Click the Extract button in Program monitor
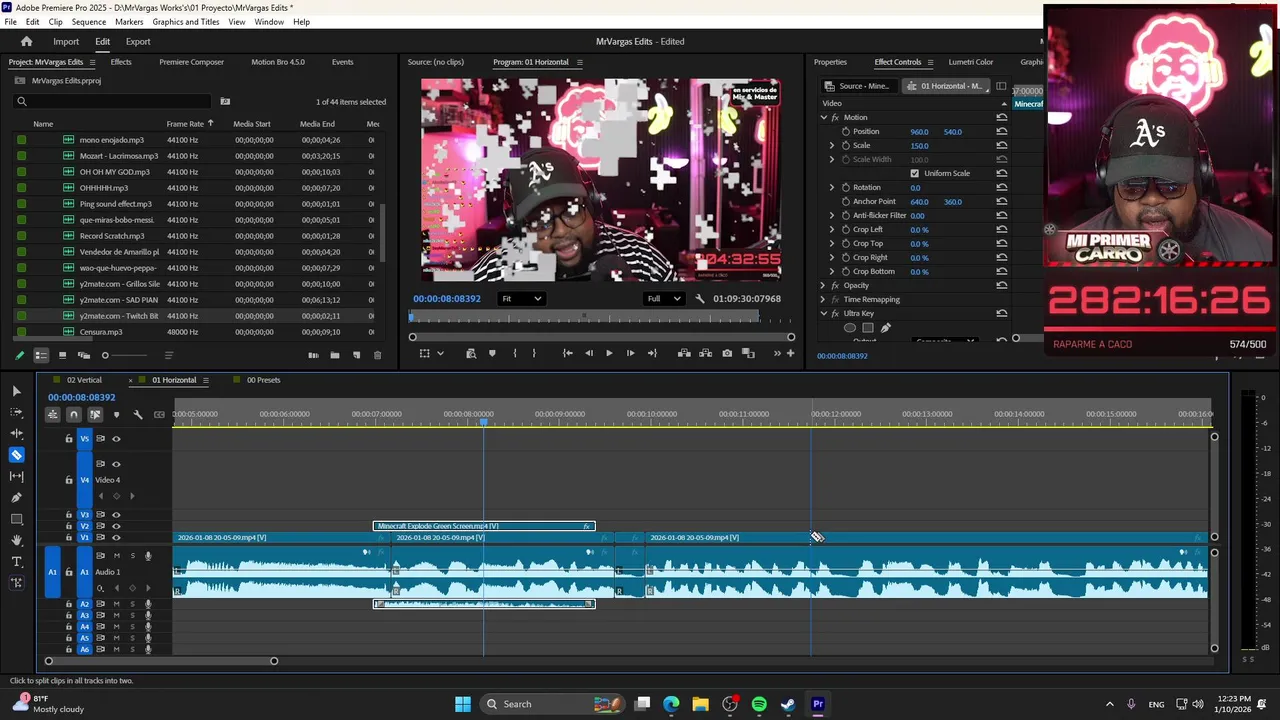The image size is (1280, 720). pos(705,353)
